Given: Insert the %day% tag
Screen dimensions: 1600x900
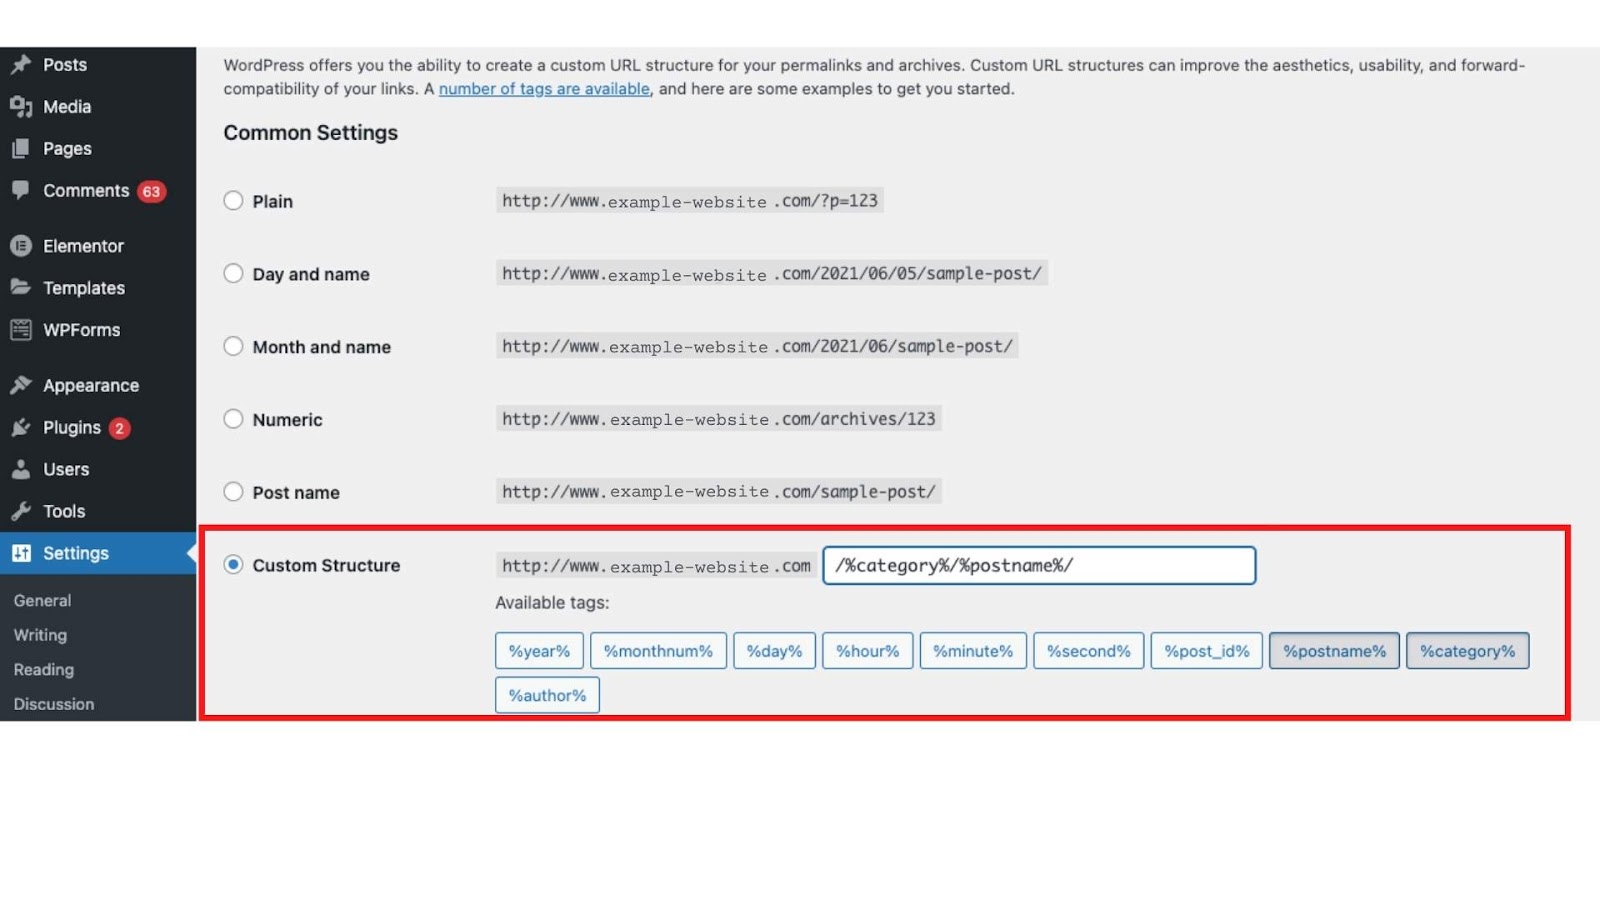Looking at the screenshot, I should point(774,651).
